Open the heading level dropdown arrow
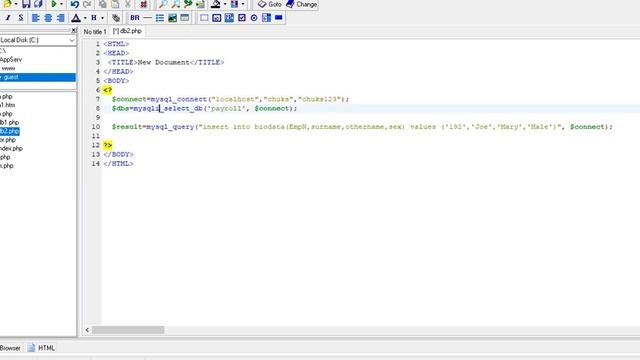Image resolution: width=640 pixels, height=360 pixels. point(102,18)
